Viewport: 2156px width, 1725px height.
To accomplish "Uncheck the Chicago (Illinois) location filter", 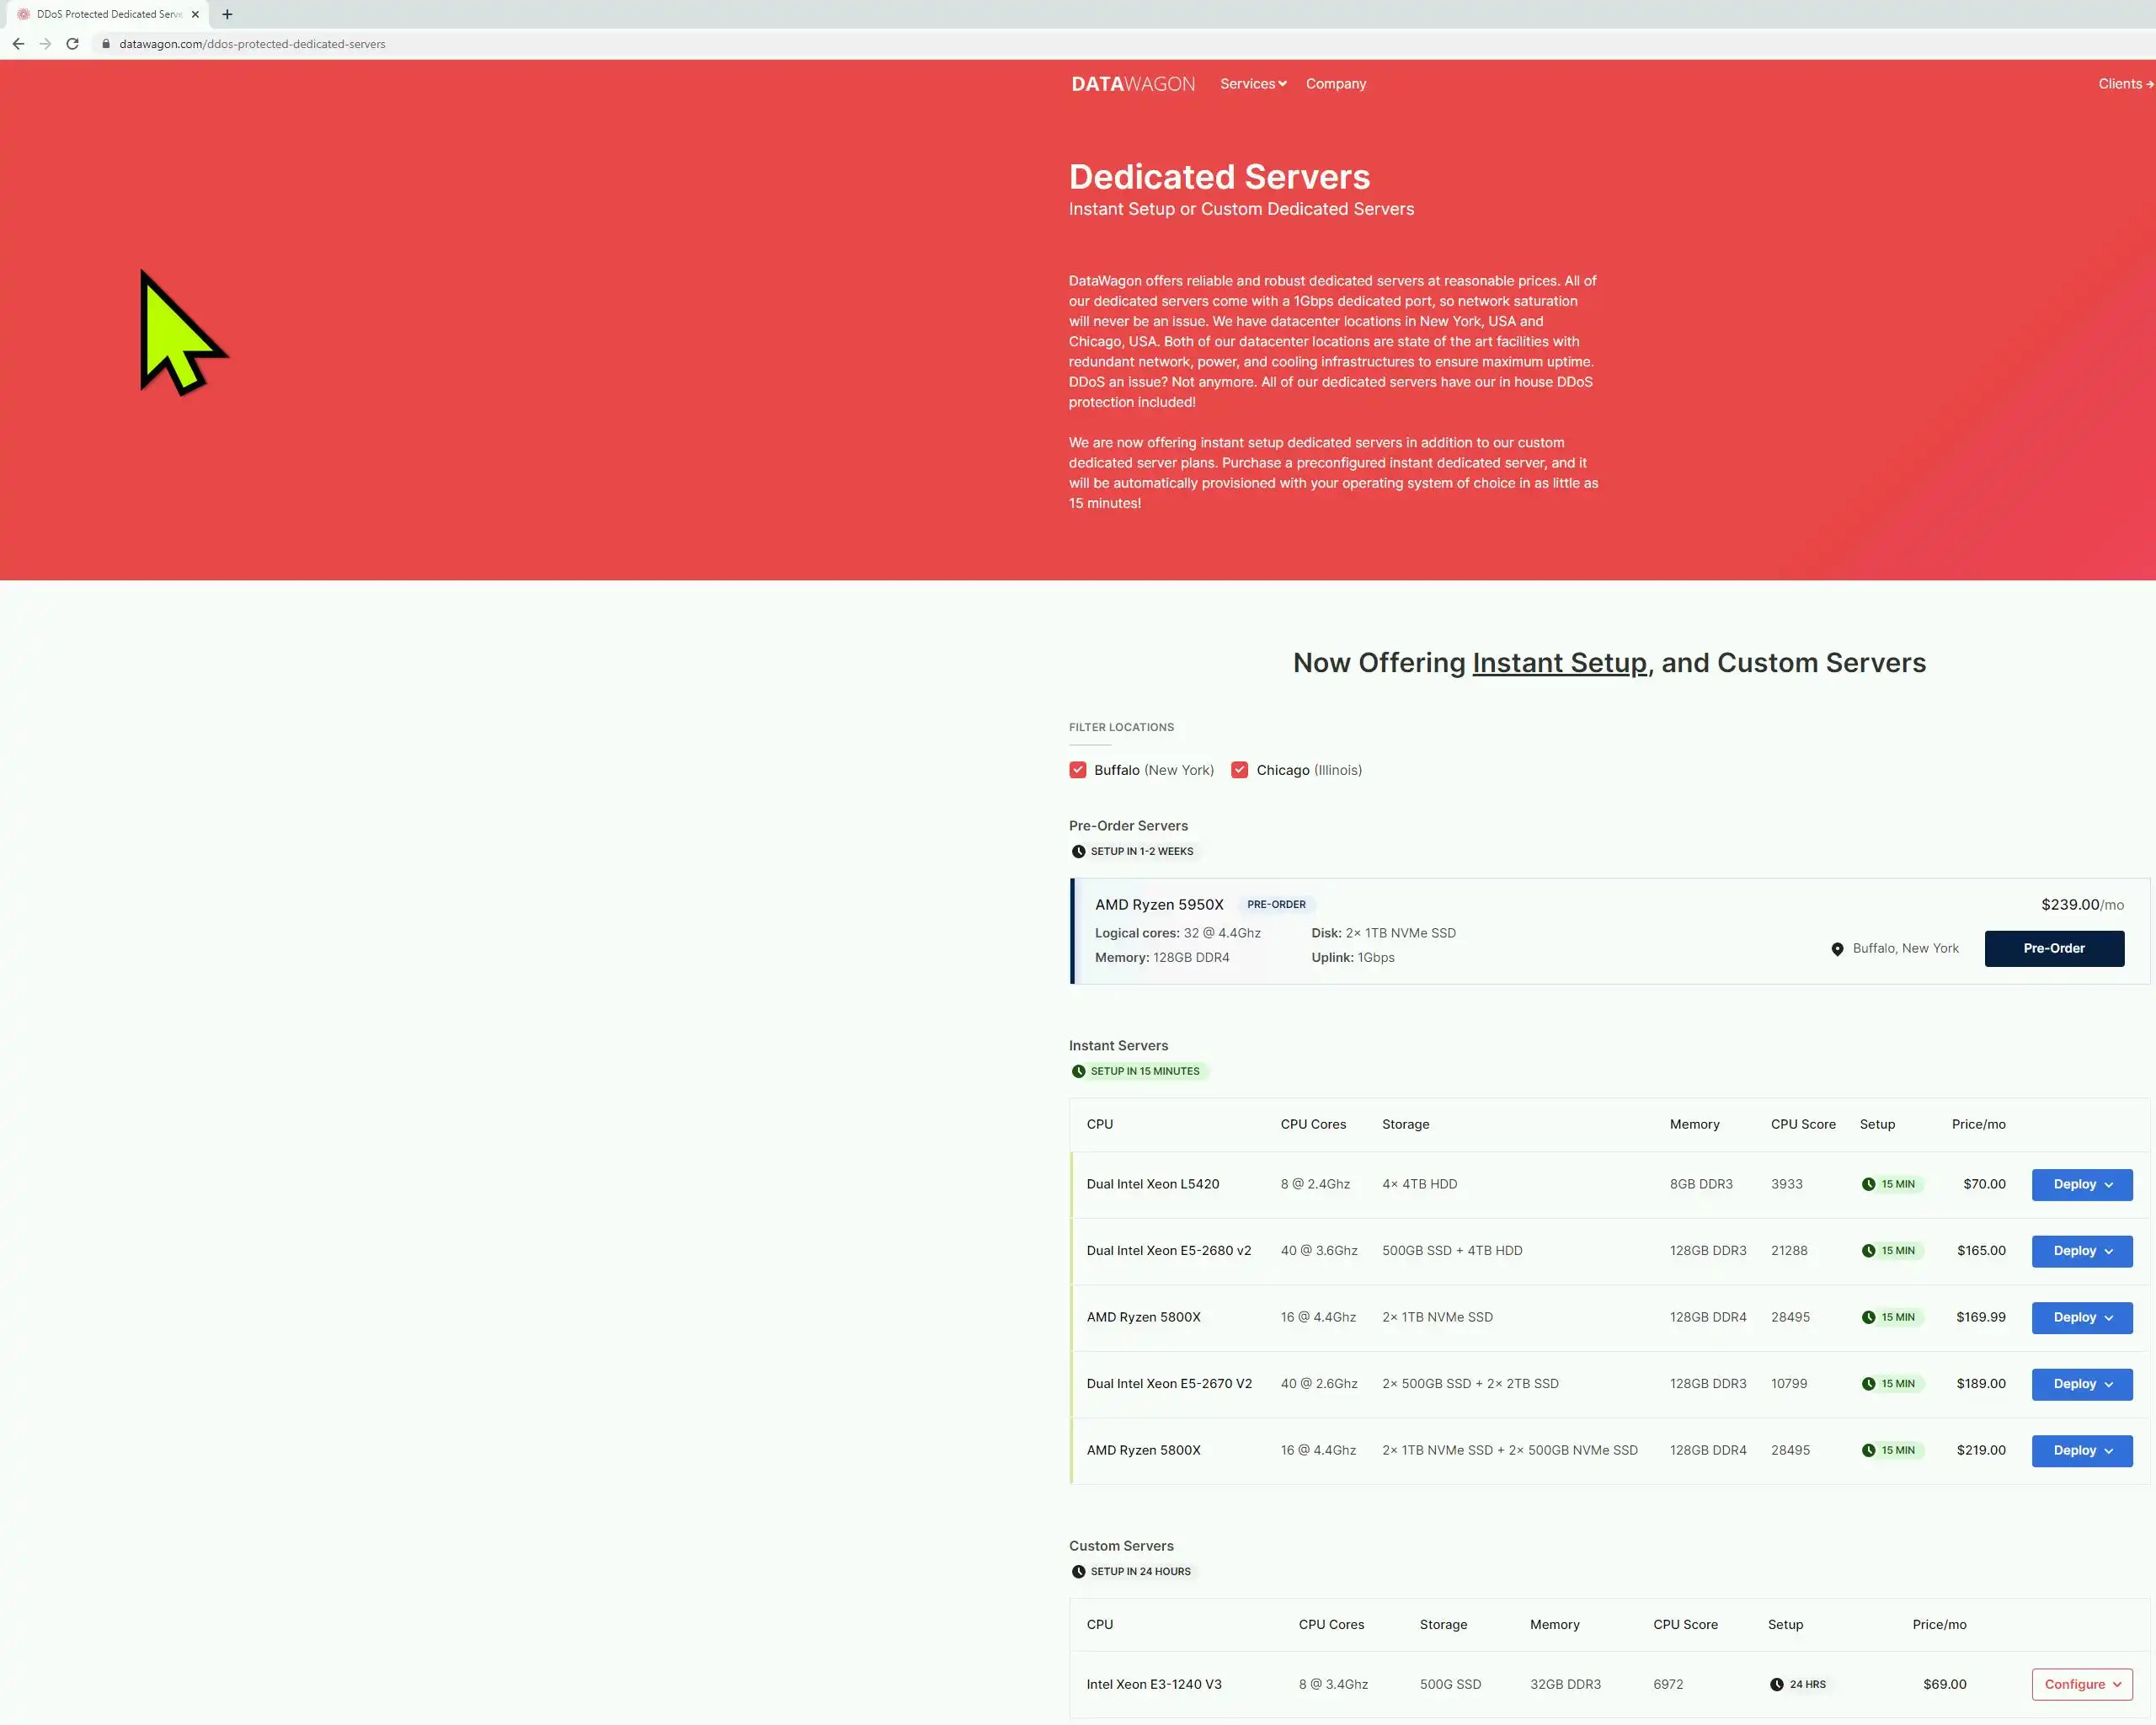I will click(x=1239, y=770).
